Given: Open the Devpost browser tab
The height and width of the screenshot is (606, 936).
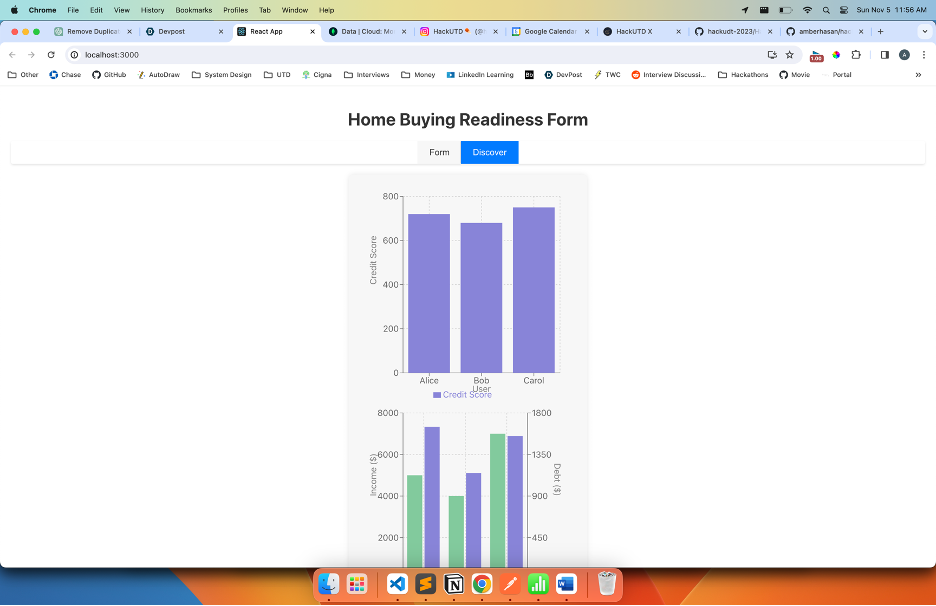Looking at the screenshot, I should tap(184, 32).
